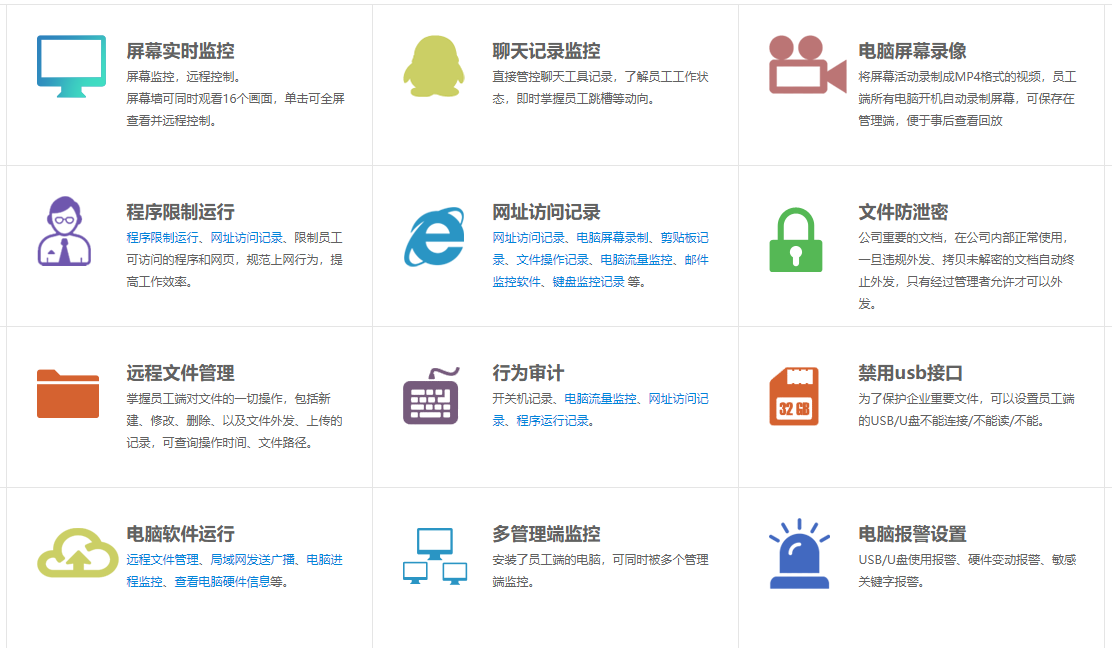Viewport: 1112px width, 648px height.
Task: Open the 程序运行记录 link under 行为审计
Action: pos(552,421)
